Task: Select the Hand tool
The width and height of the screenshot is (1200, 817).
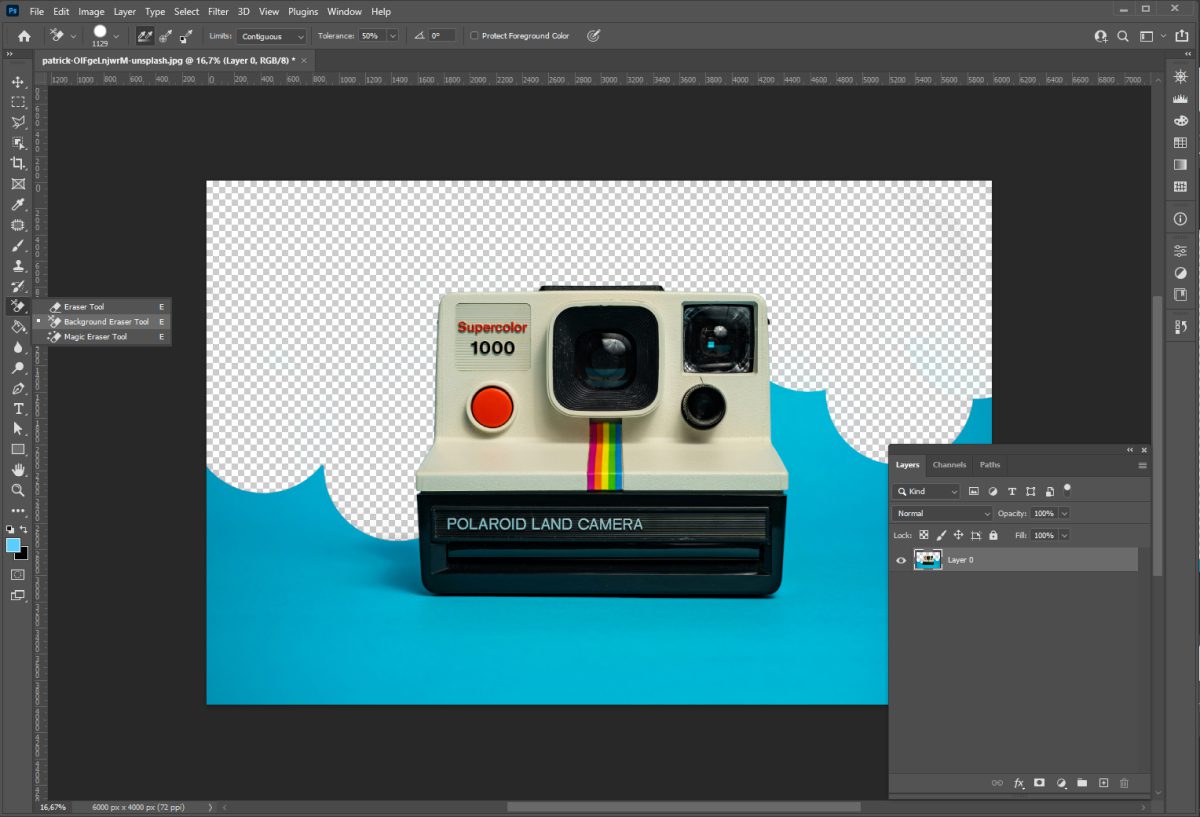Action: [18, 470]
